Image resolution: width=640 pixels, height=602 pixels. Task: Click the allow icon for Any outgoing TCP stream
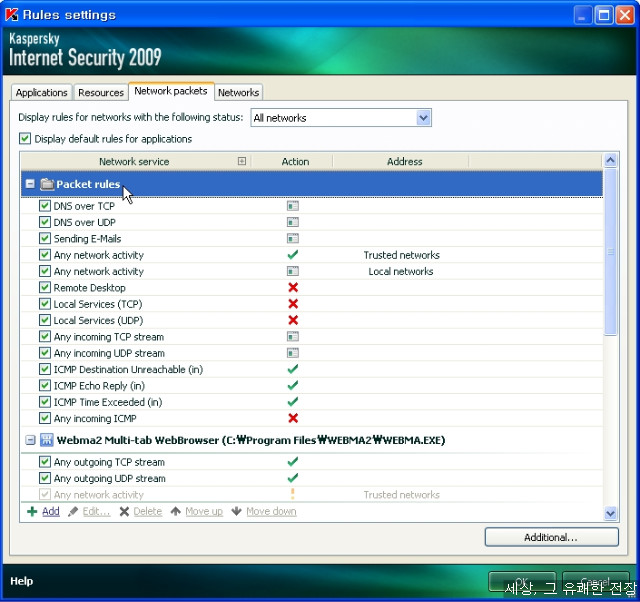click(x=293, y=462)
